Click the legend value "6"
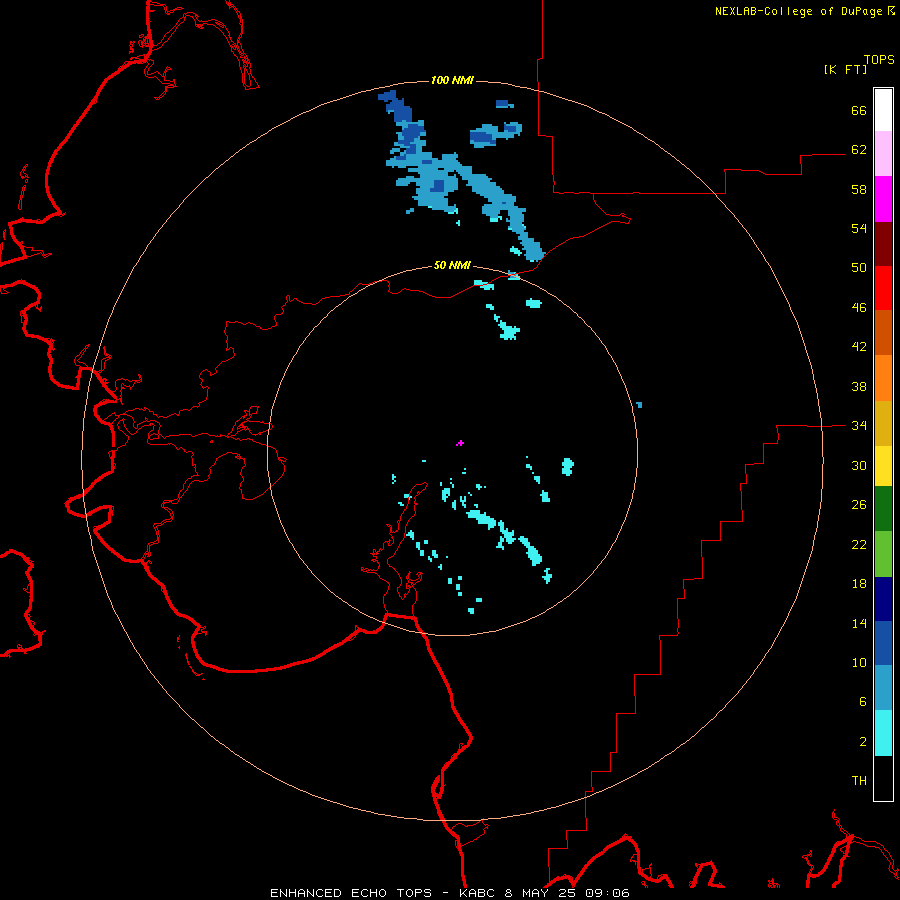This screenshot has width=900, height=900. pyautogui.click(x=863, y=701)
